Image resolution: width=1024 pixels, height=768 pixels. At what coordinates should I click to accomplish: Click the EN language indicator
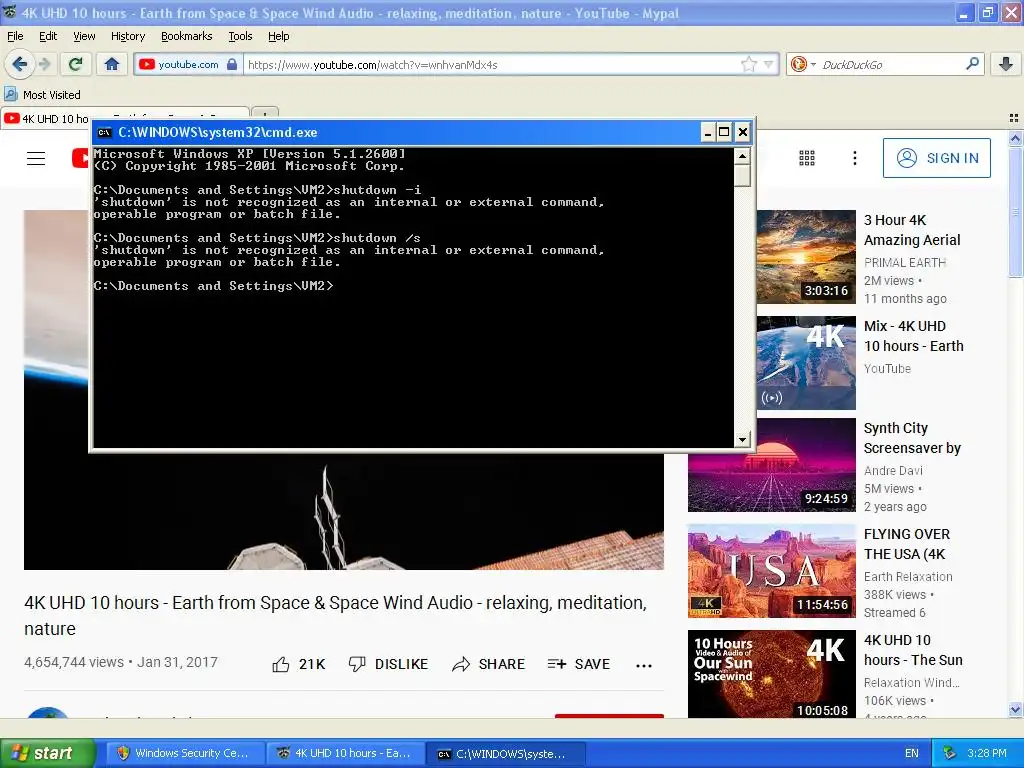coord(912,753)
